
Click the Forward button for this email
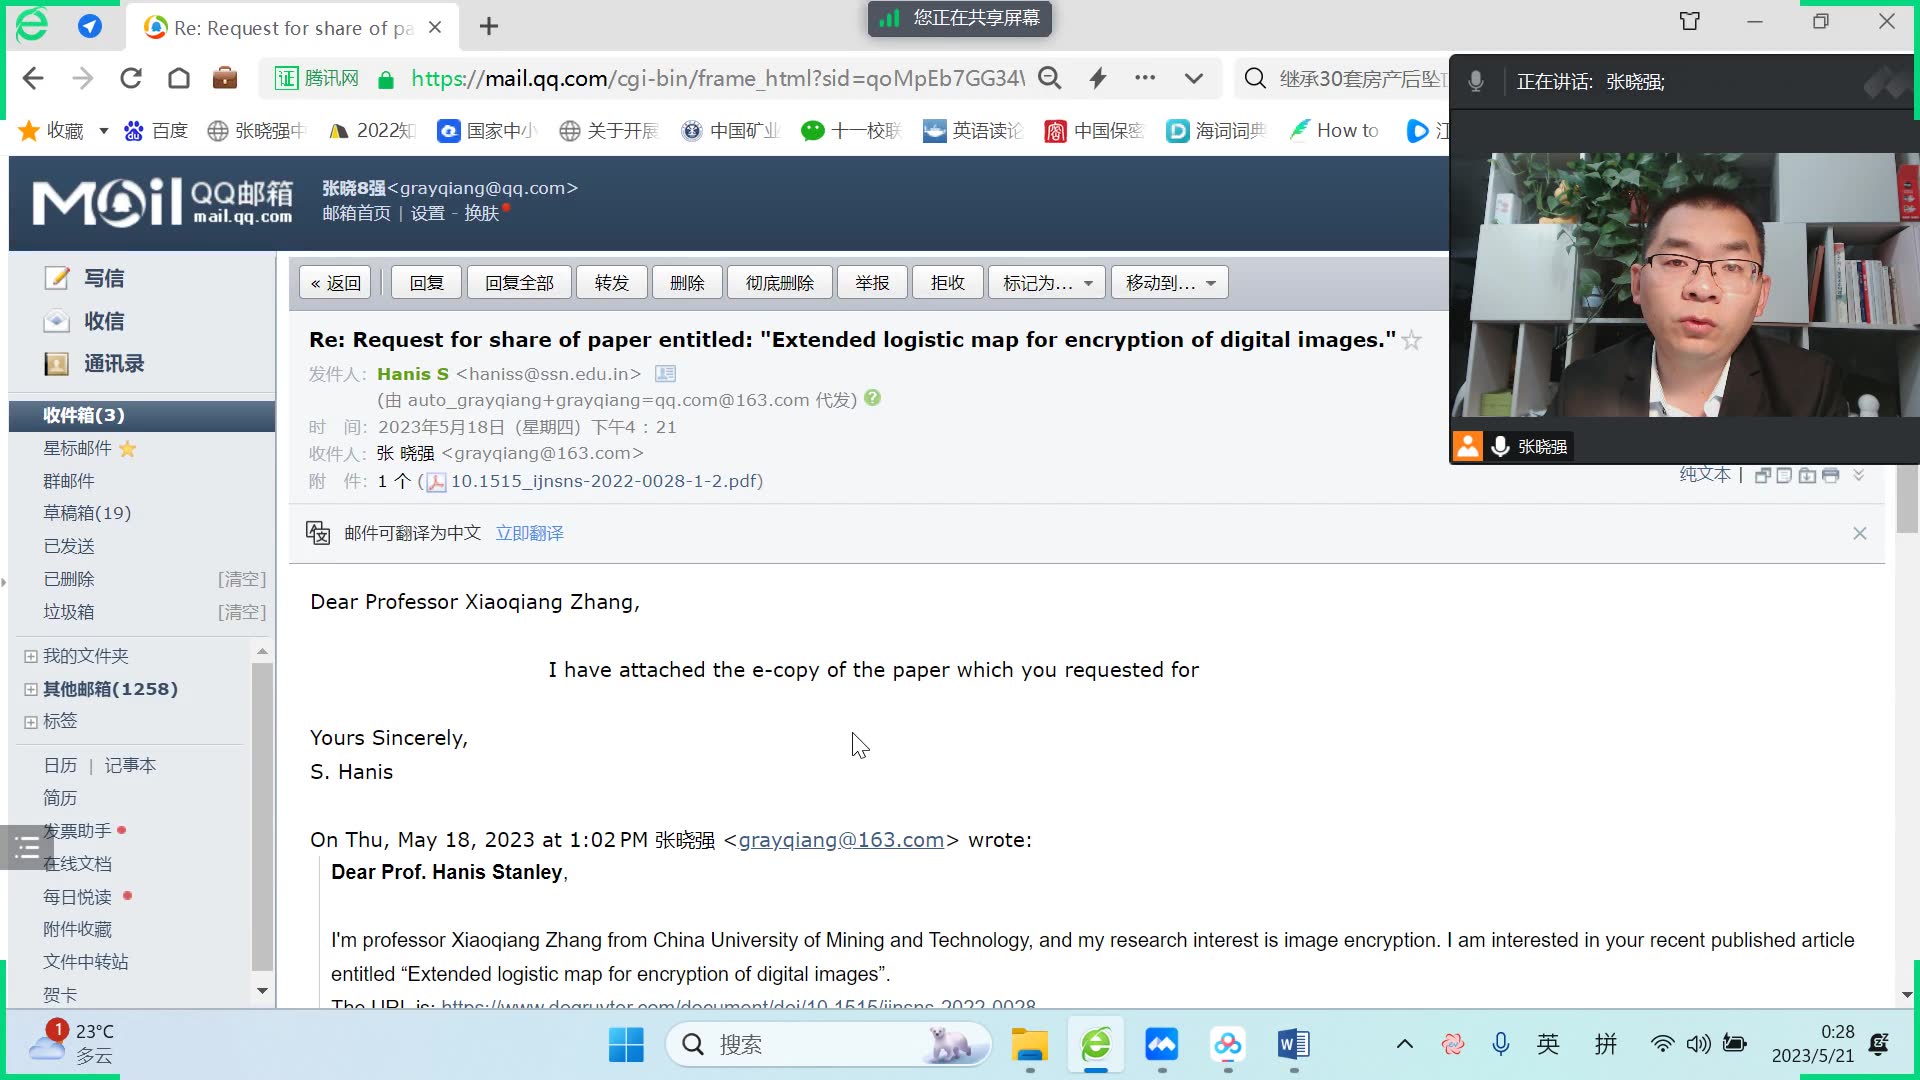613,282
